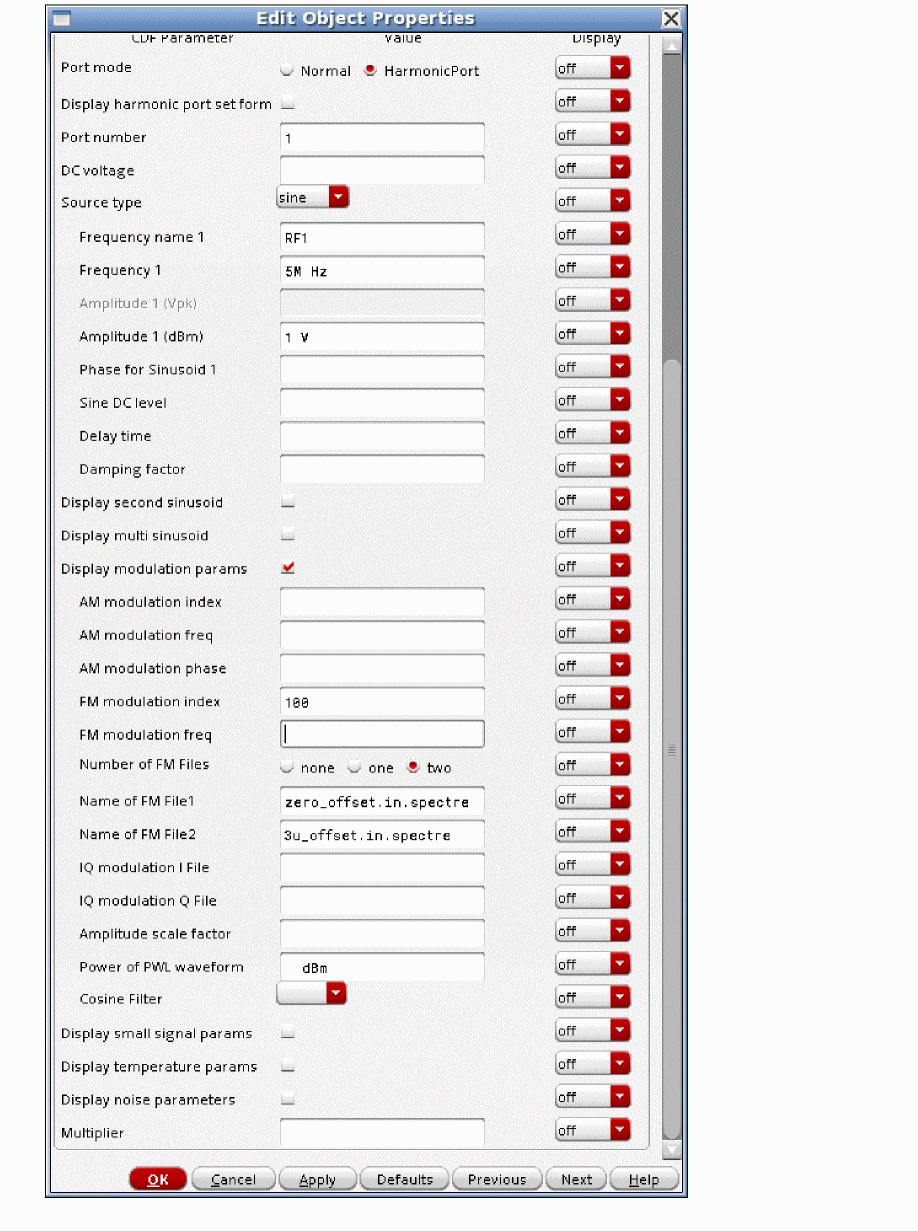Click the IQ modulation I File field
This screenshot has height=1231, width=918.
[382, 867]
